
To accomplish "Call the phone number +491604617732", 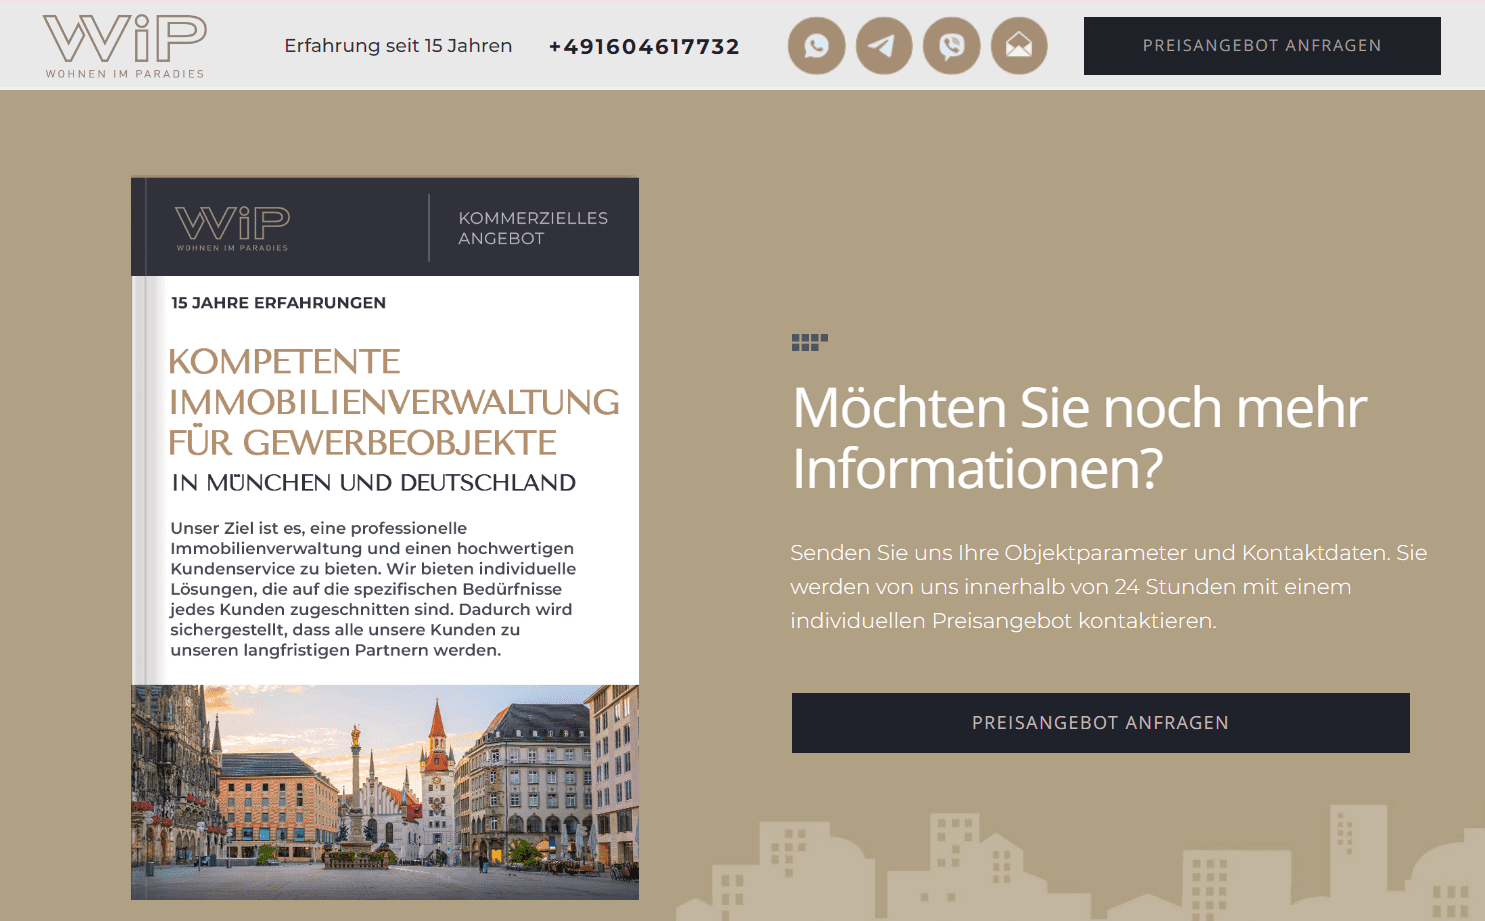I will pyautogui.click(x=644, y=46).
